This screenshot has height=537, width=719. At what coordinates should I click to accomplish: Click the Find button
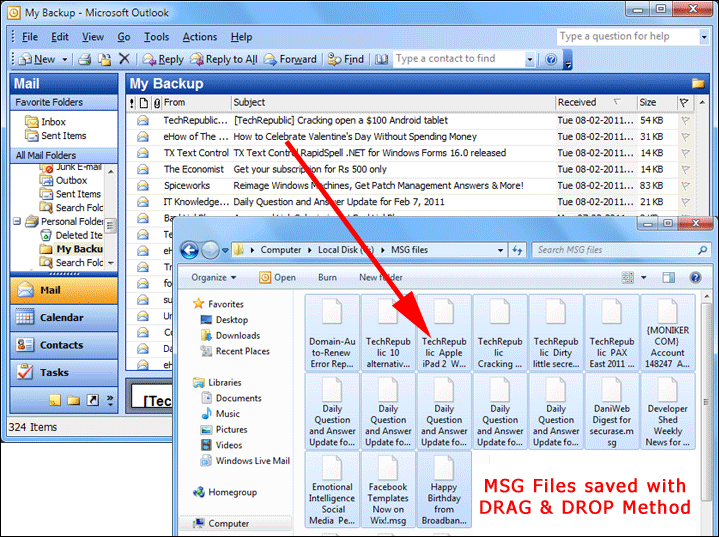(346, 59)
